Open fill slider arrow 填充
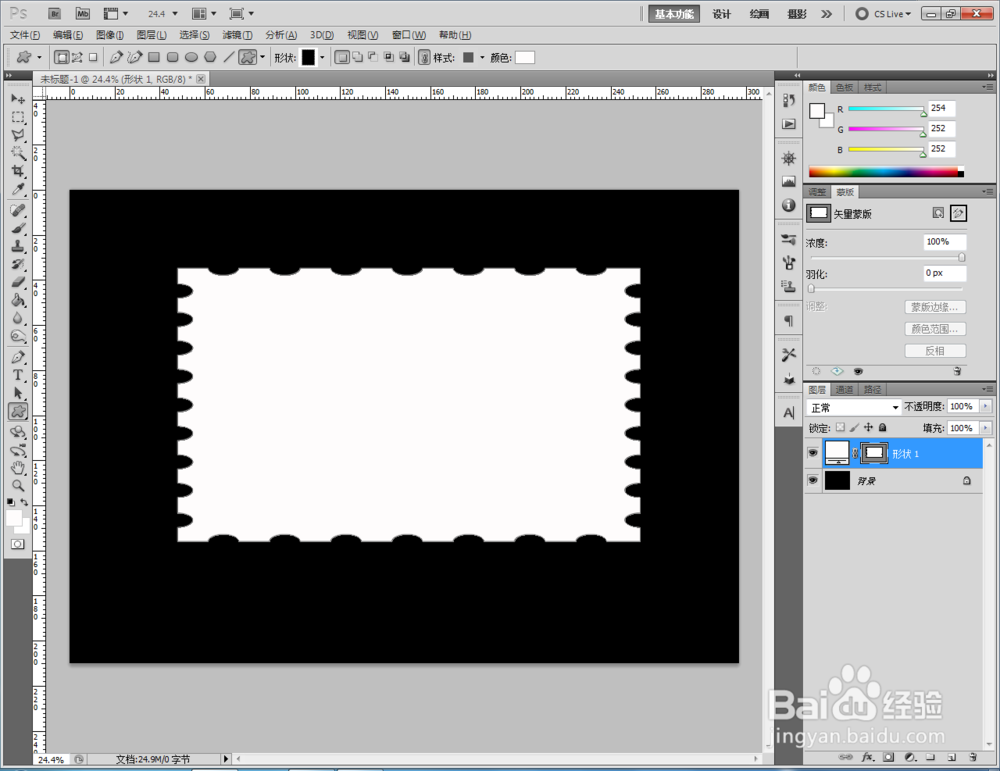 tap(985, 428)
